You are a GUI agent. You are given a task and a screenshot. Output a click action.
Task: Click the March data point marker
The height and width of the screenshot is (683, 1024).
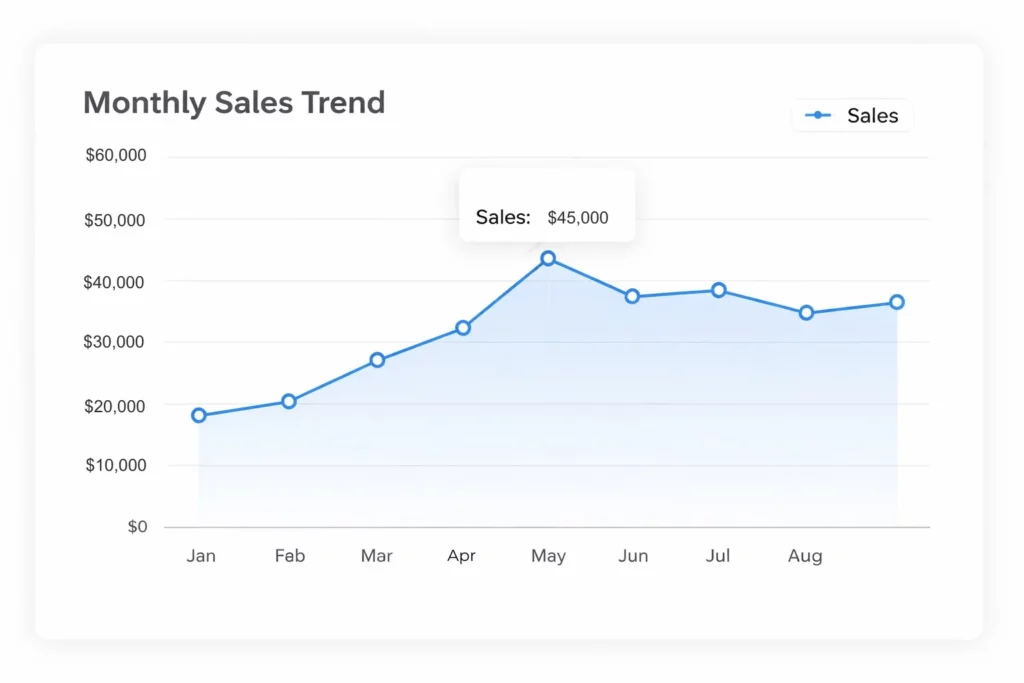(x=377, y=360)
